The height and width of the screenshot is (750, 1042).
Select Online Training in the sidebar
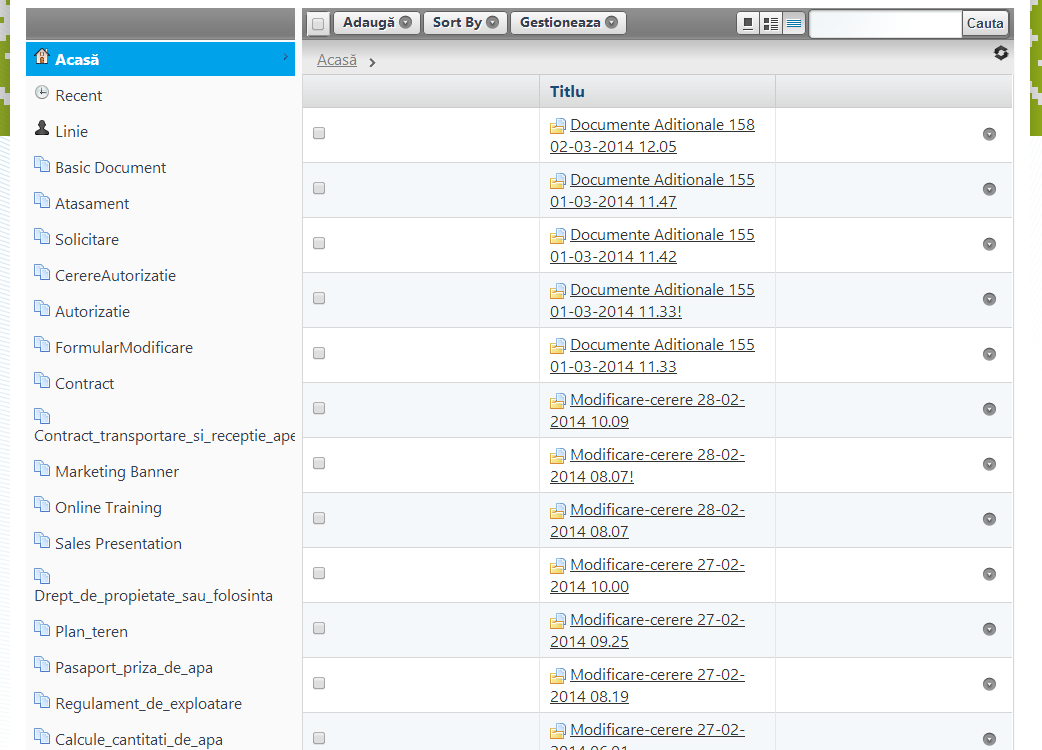click(x=108, y=508)
